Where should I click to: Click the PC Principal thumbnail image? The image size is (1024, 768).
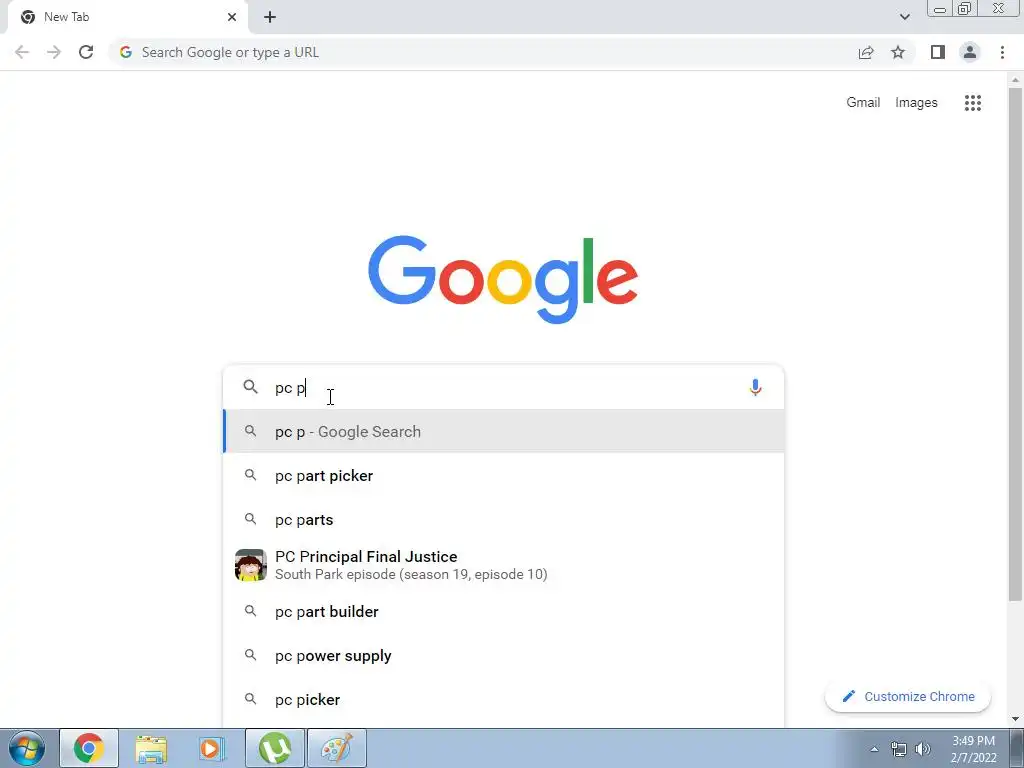(251, 565)
